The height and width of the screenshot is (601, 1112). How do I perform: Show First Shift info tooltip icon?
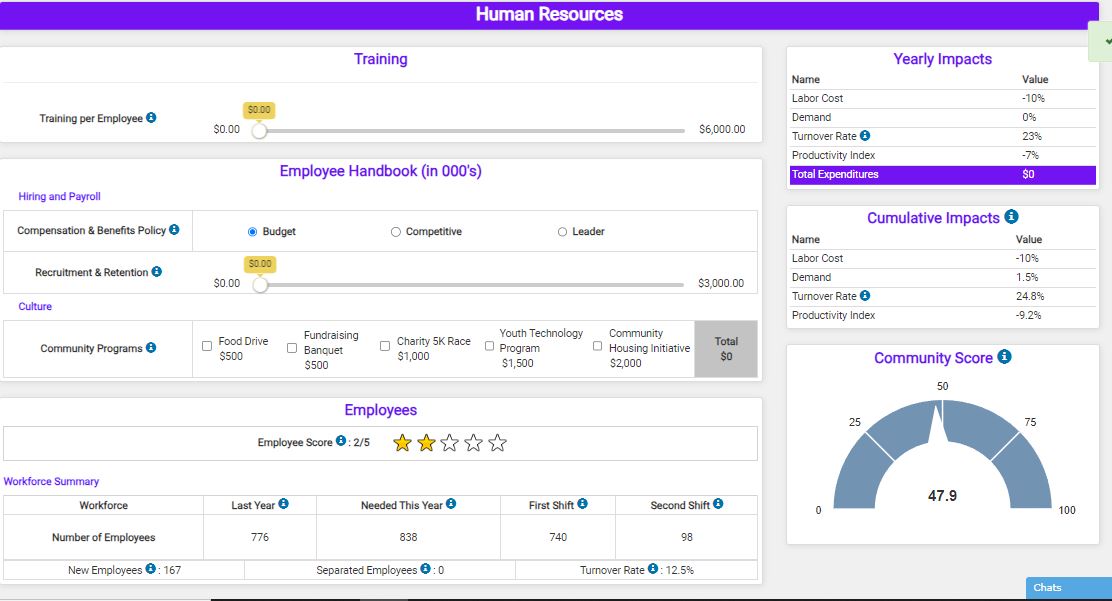[582, 504]
